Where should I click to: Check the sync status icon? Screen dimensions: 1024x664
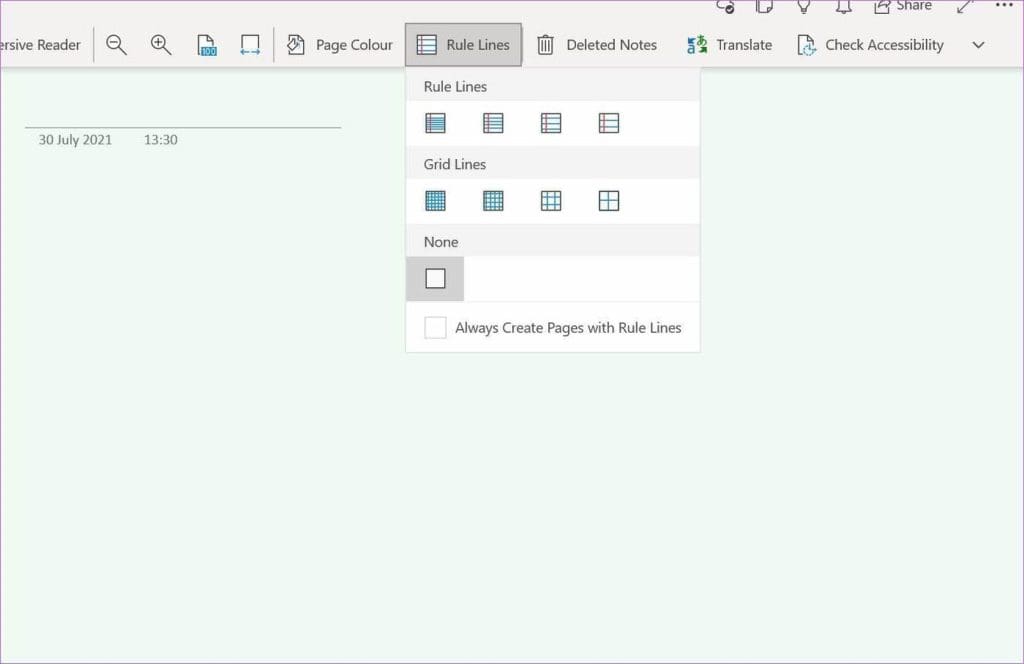coord(724,7)
